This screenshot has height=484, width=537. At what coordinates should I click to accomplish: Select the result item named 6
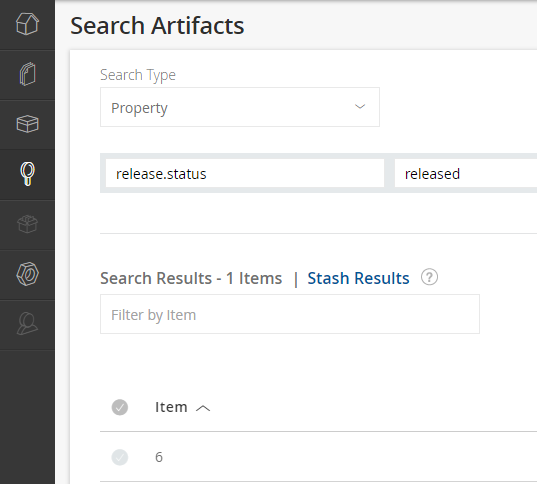coord(159,457)
